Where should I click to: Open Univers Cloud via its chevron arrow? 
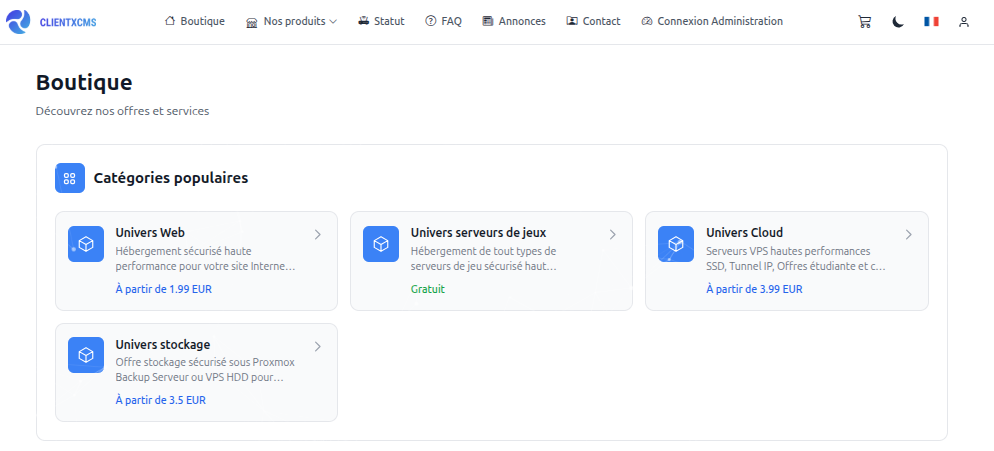pos(908,235)
